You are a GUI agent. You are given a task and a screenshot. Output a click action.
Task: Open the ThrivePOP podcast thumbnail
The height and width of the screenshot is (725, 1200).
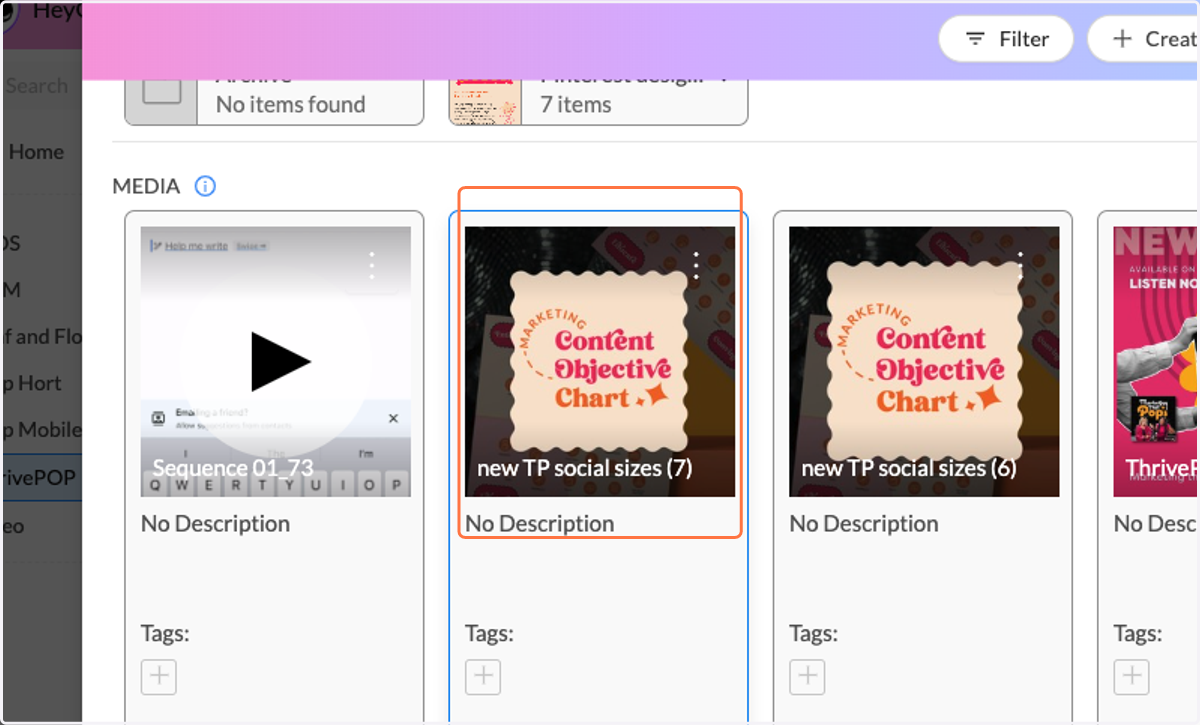[1156, 361]
